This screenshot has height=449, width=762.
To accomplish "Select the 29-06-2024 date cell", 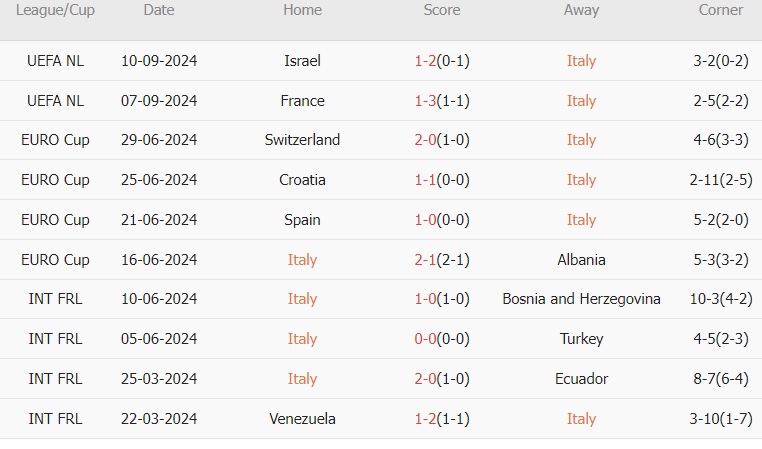I will click(x=158, y=140).
